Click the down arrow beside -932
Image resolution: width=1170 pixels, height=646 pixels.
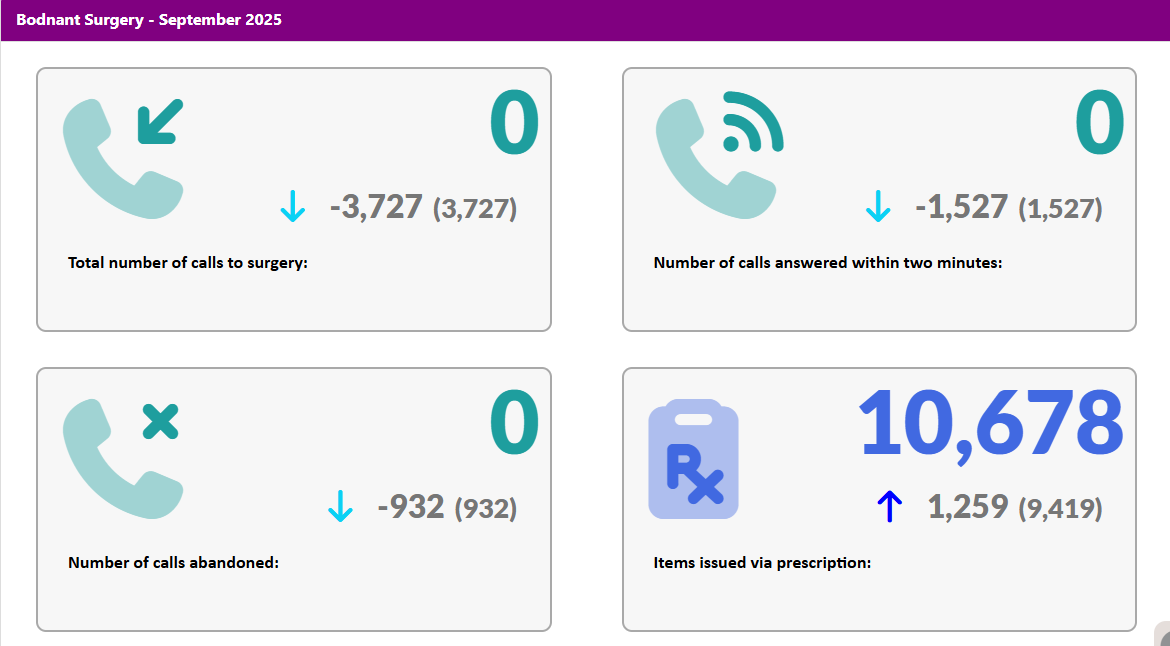tap(340, 507)
